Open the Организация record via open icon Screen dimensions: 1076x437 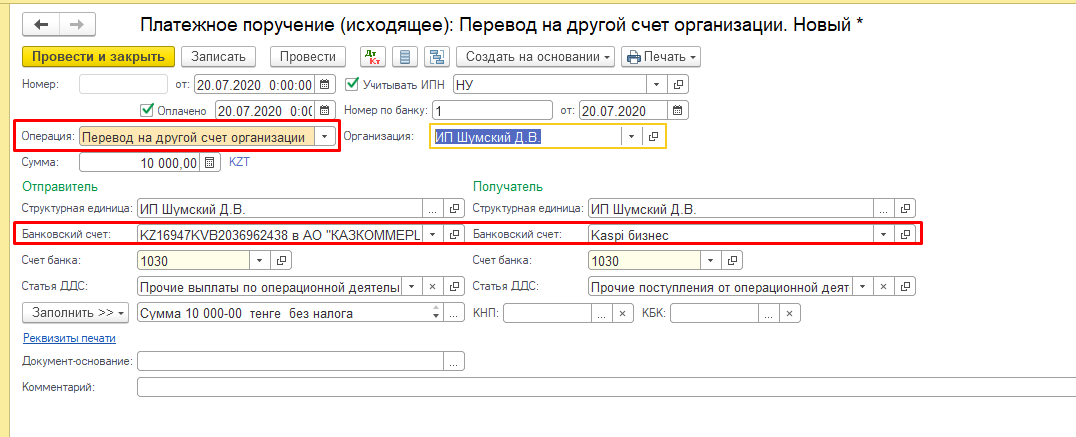point(654,137)
